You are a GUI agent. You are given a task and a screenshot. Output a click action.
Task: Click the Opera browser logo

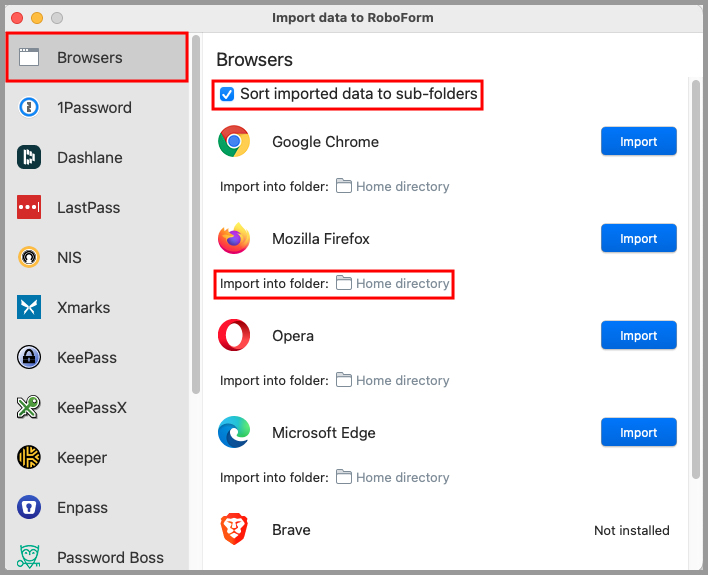point(234,336)
